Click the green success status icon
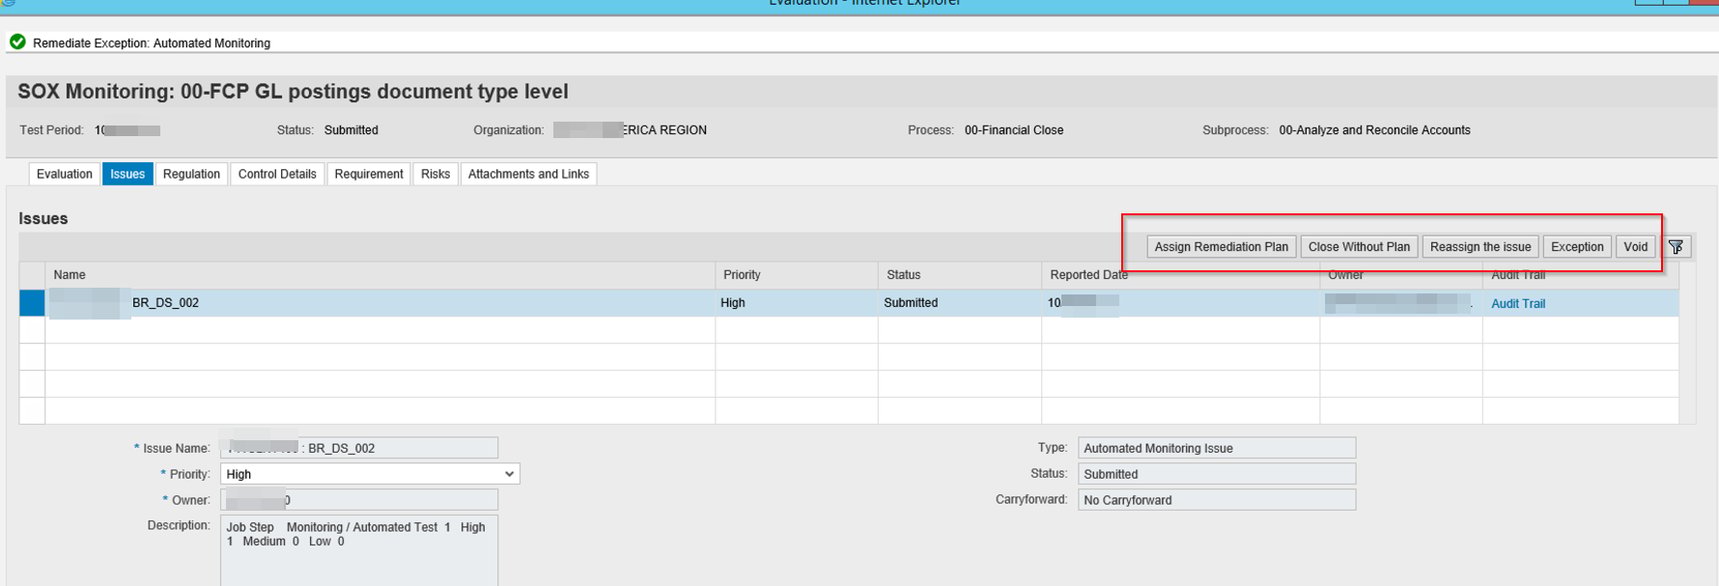The width and height of the screenshot is (1719, 586). click(17, 42)
